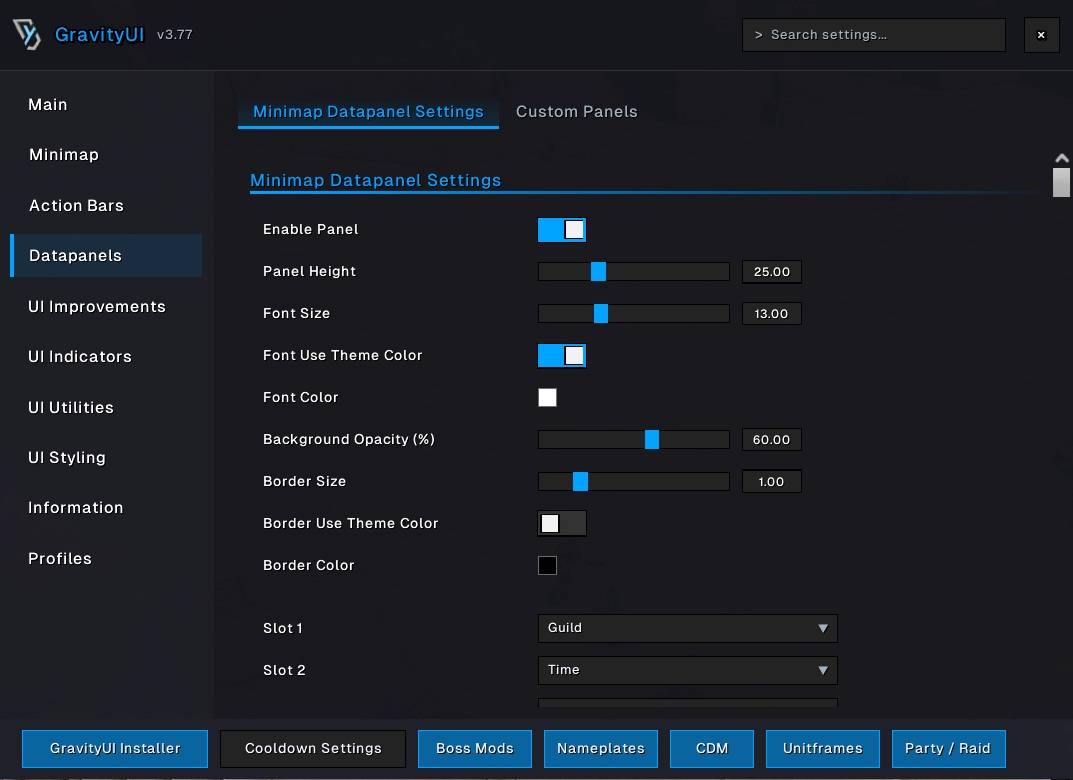The height and width of the screenshot is (780, 1073).
Task: Click the CDM button
Action: [712, 749]
